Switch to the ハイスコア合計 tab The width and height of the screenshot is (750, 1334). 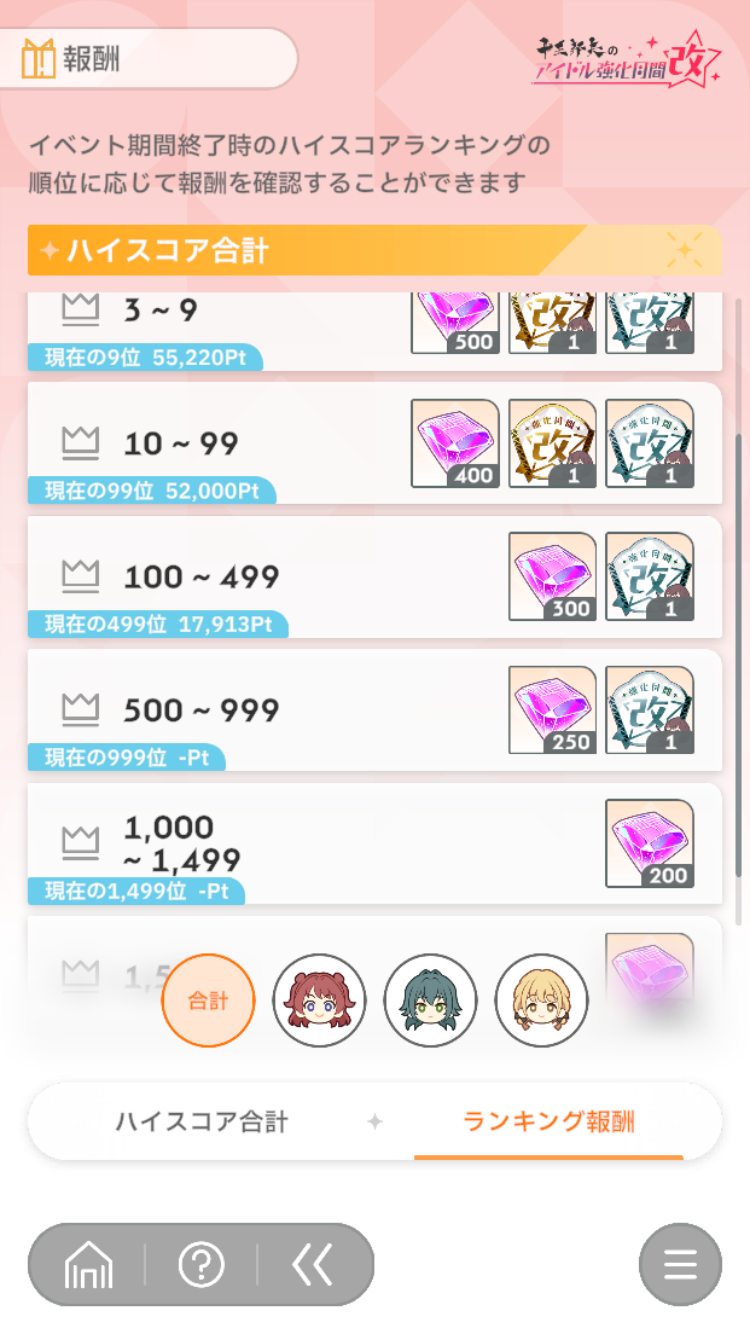point(201,1122)
